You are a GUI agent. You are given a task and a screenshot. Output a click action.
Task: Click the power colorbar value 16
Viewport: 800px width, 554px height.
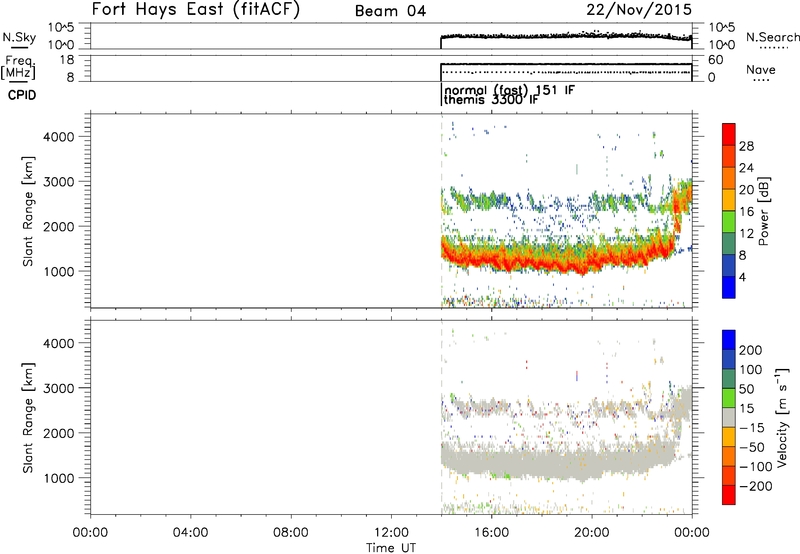[x=746, y=212]
